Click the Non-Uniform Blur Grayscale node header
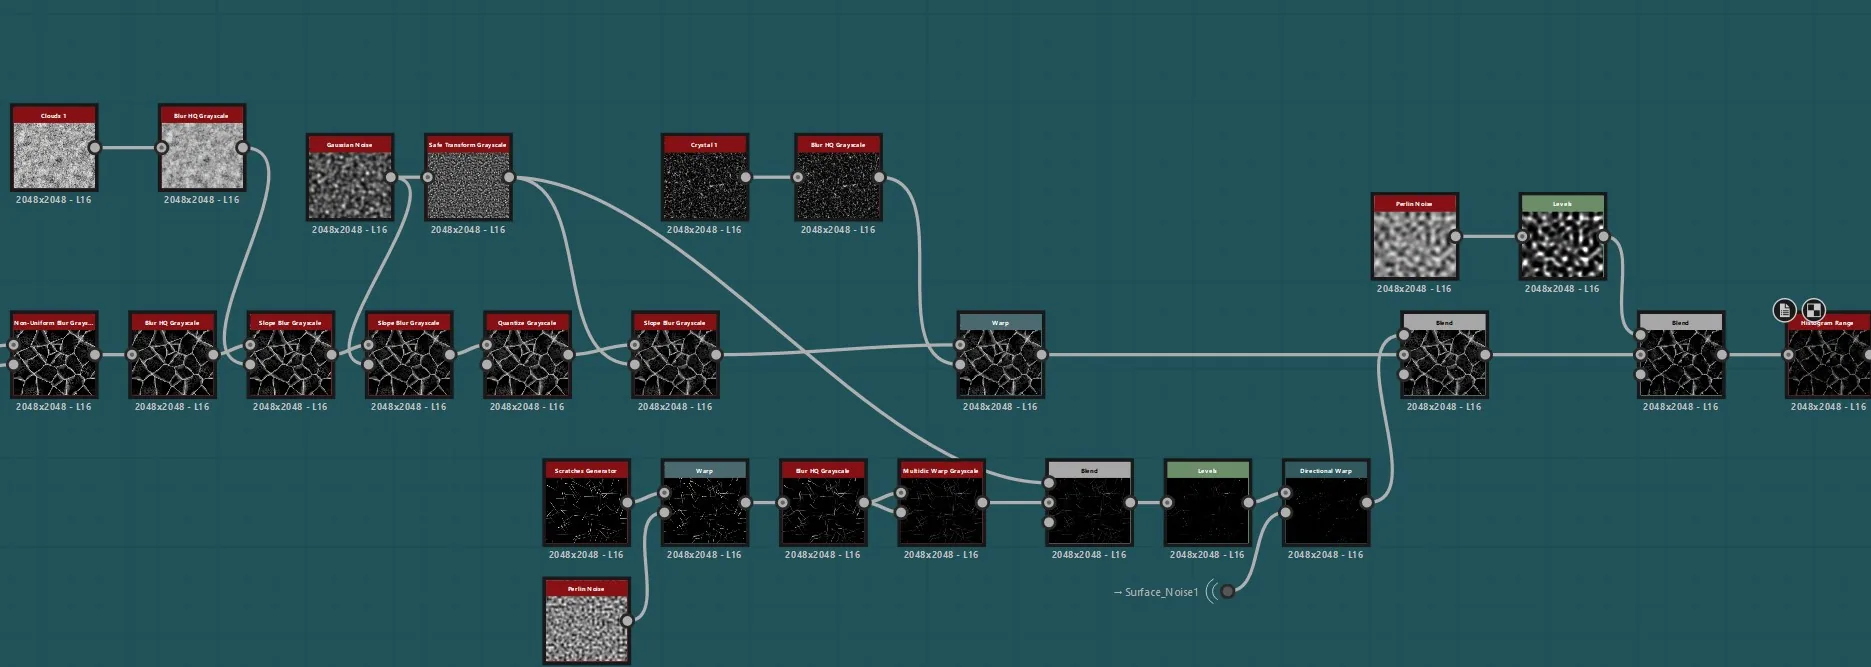Viewport: 1871px width, 667px height. [x=54, y=322]
